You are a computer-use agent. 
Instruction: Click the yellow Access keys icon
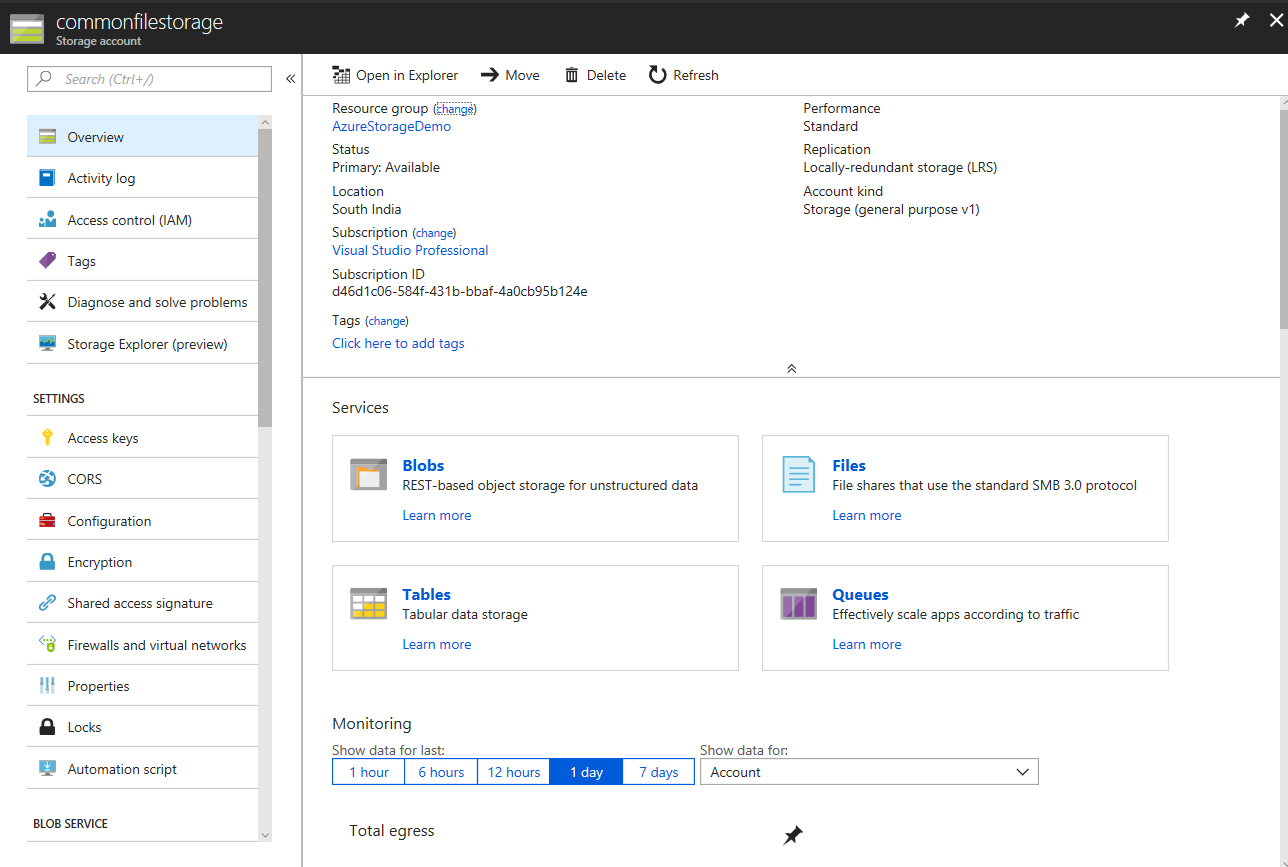47,438
